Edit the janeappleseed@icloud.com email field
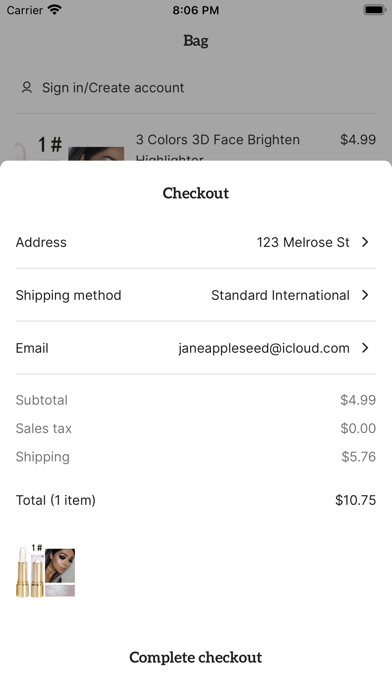Screen dimensions: 392x696 [264, 348]
